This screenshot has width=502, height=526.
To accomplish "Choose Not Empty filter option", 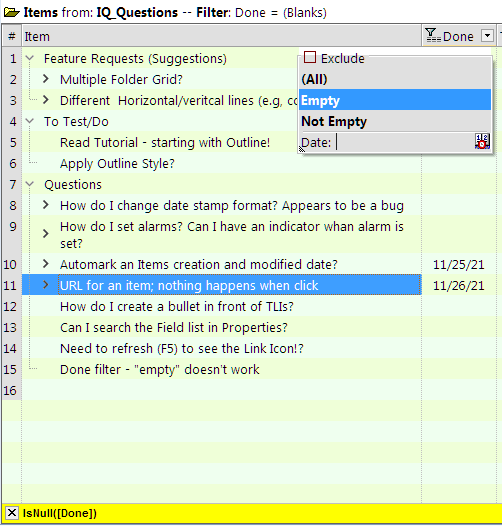I will click(395, 121).
